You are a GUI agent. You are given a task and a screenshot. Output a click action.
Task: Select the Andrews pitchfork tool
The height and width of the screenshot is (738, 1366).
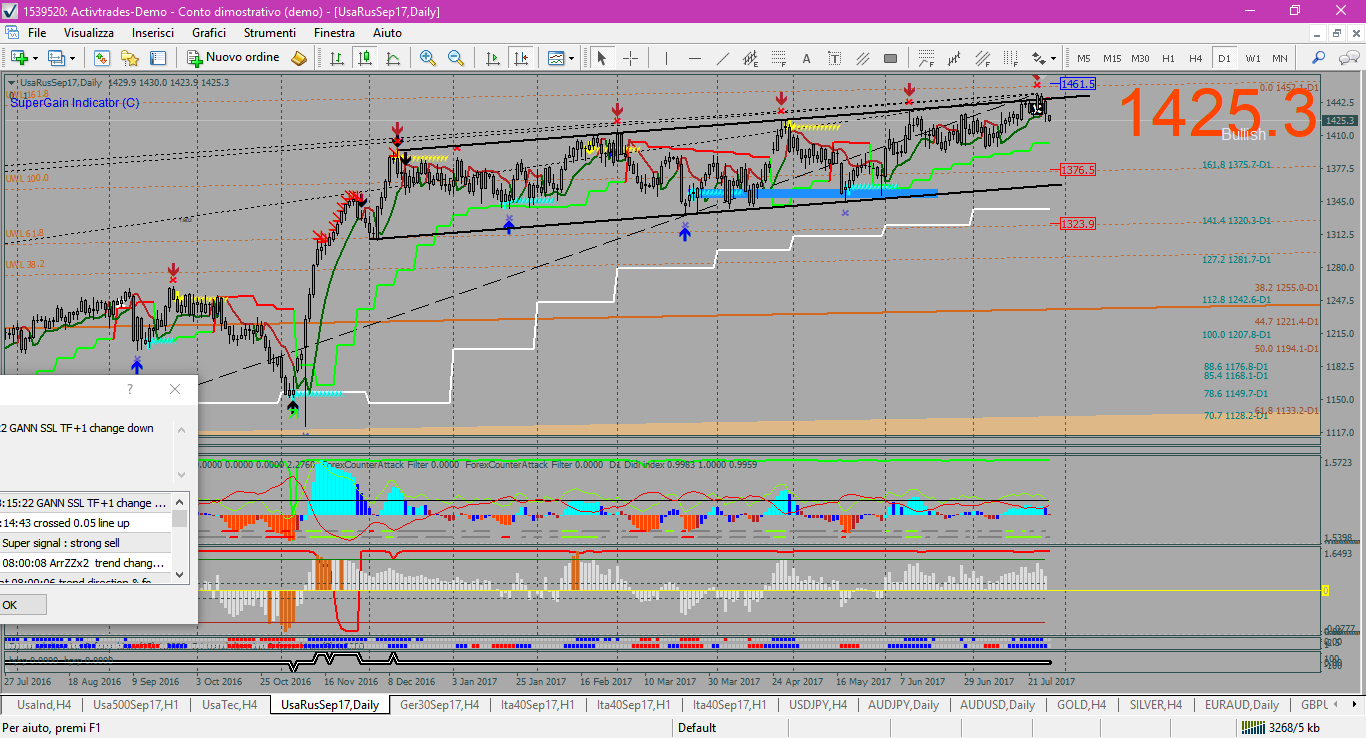tap(956, 58)
